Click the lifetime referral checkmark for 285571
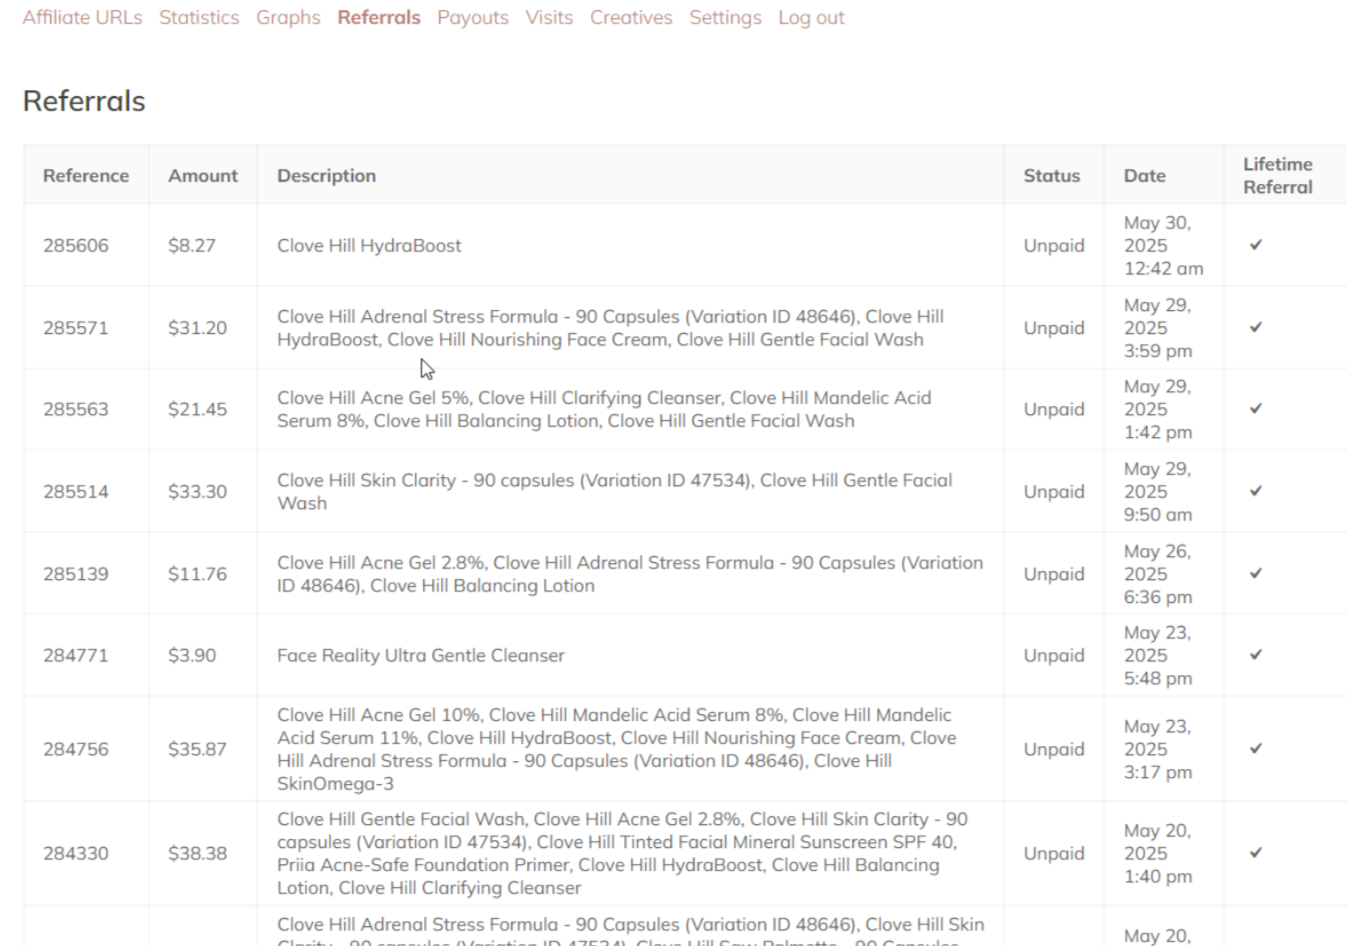Viewport: 1347px width, 946px height. tap(1256, 327)
